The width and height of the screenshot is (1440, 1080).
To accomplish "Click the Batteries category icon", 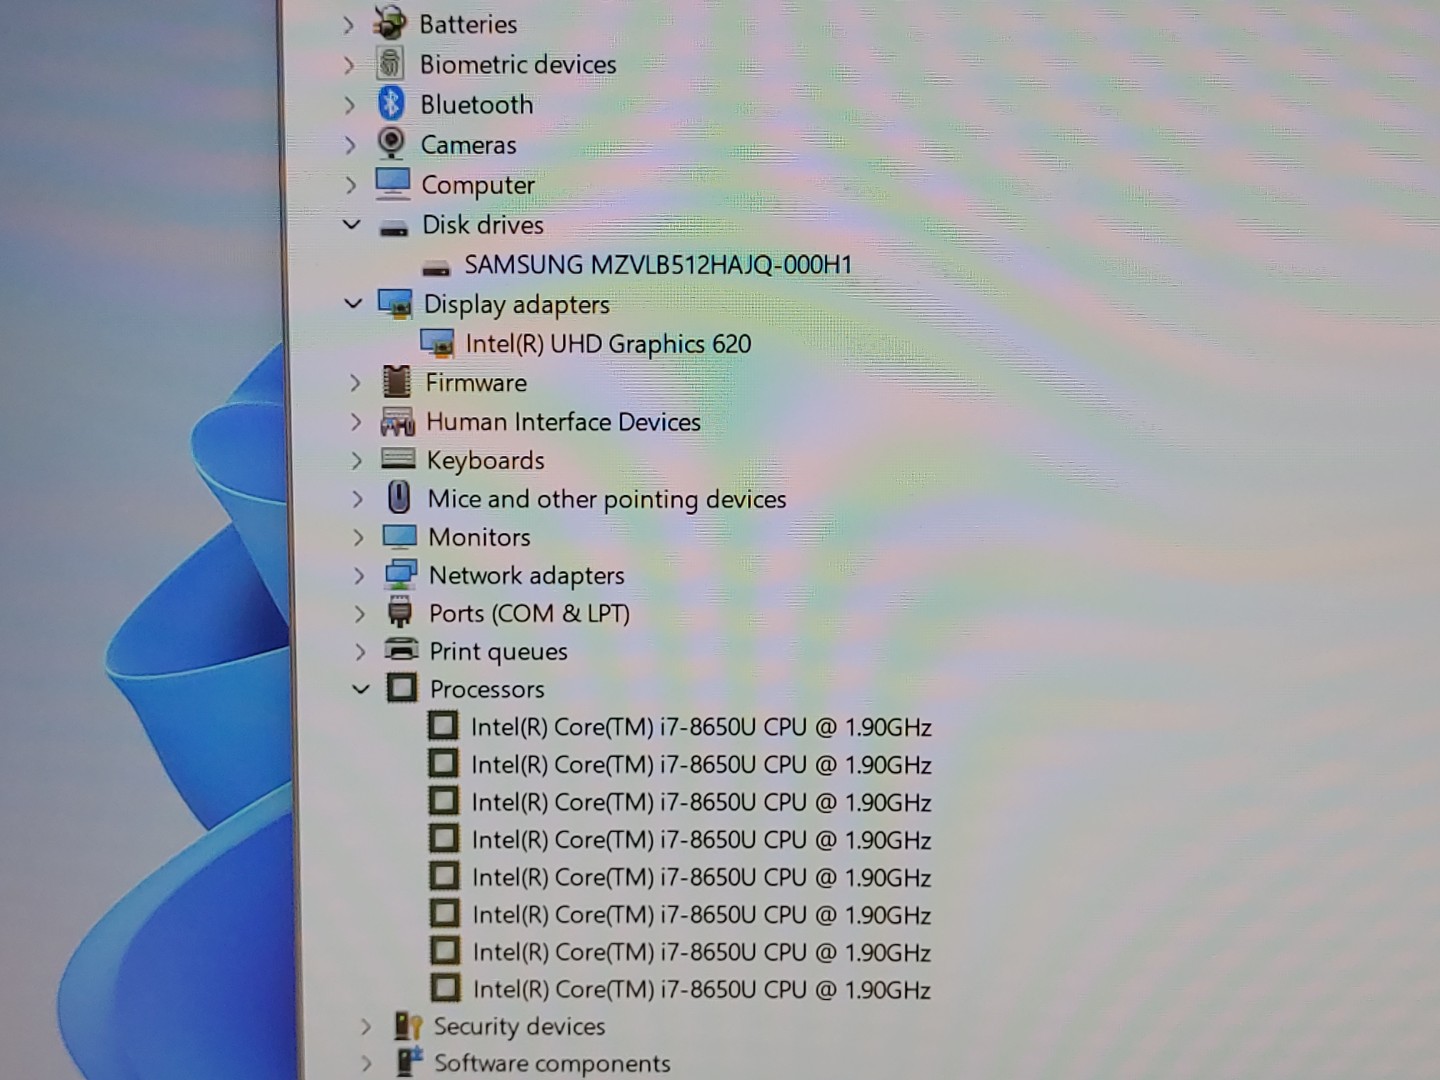I will click(390, 22).
